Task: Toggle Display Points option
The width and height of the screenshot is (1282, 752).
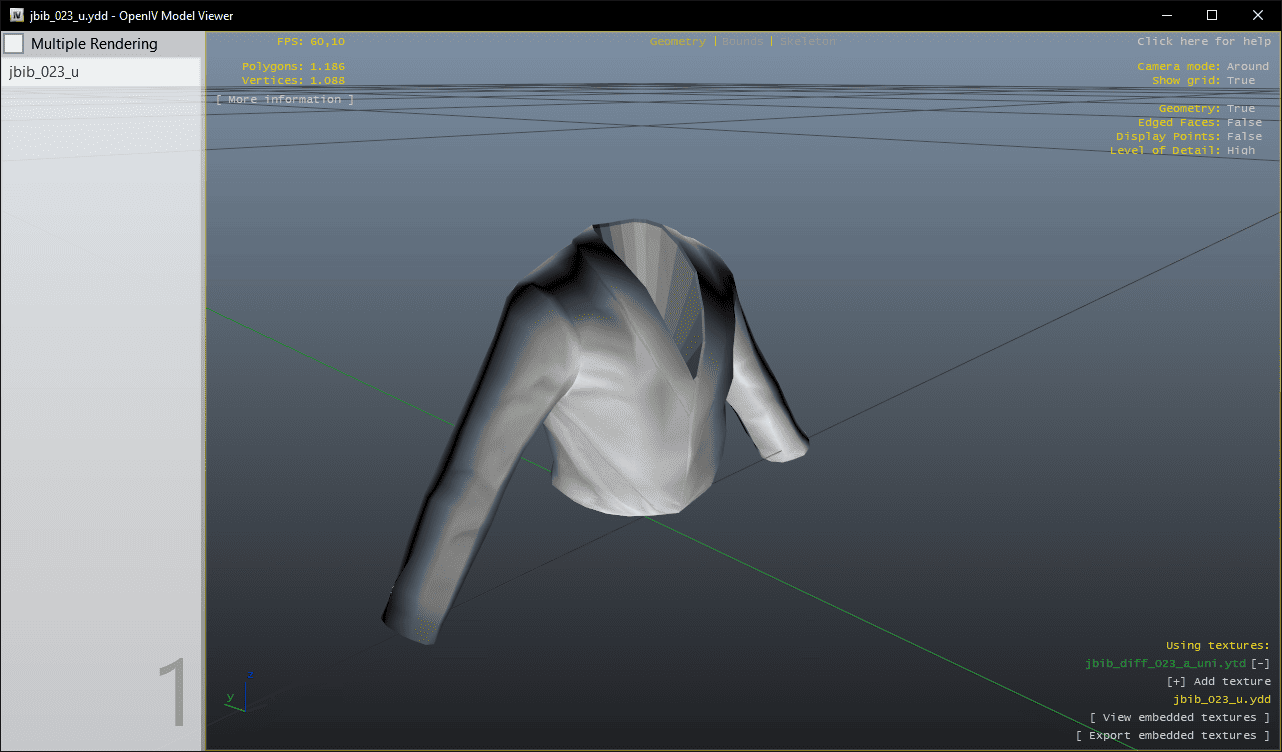Action: (x=1244, y=137)
